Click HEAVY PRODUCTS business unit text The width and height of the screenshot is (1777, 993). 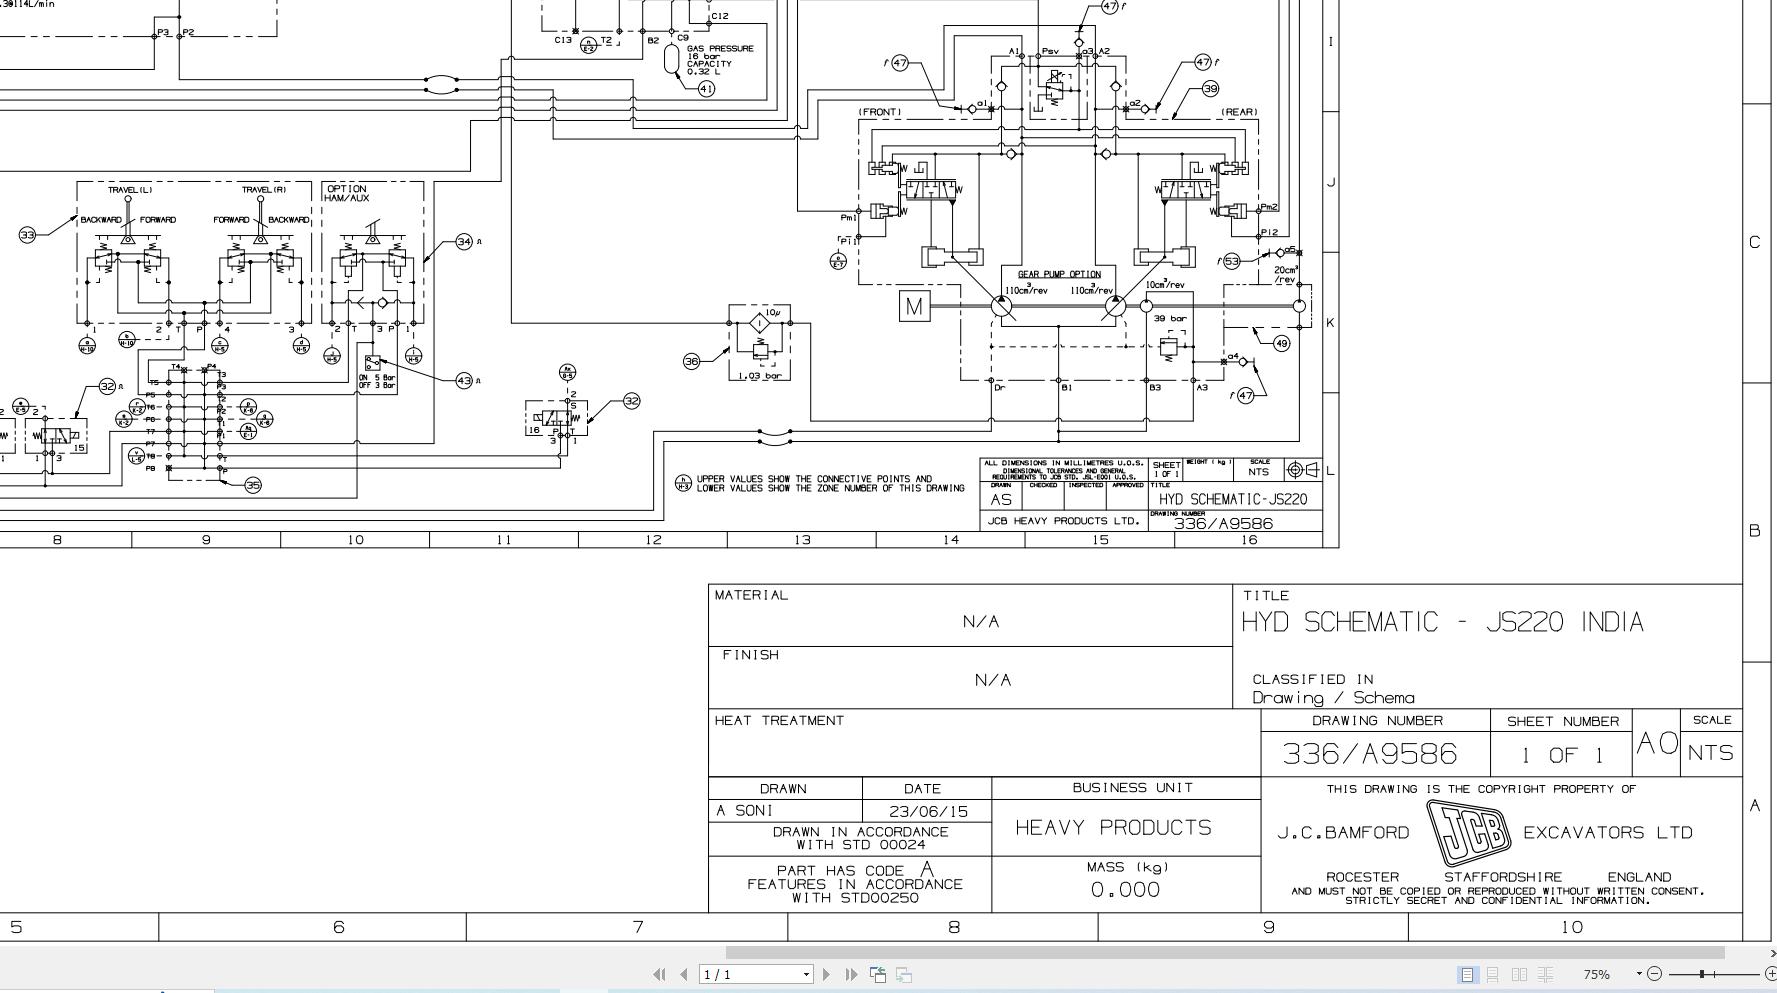(1113, 828)
